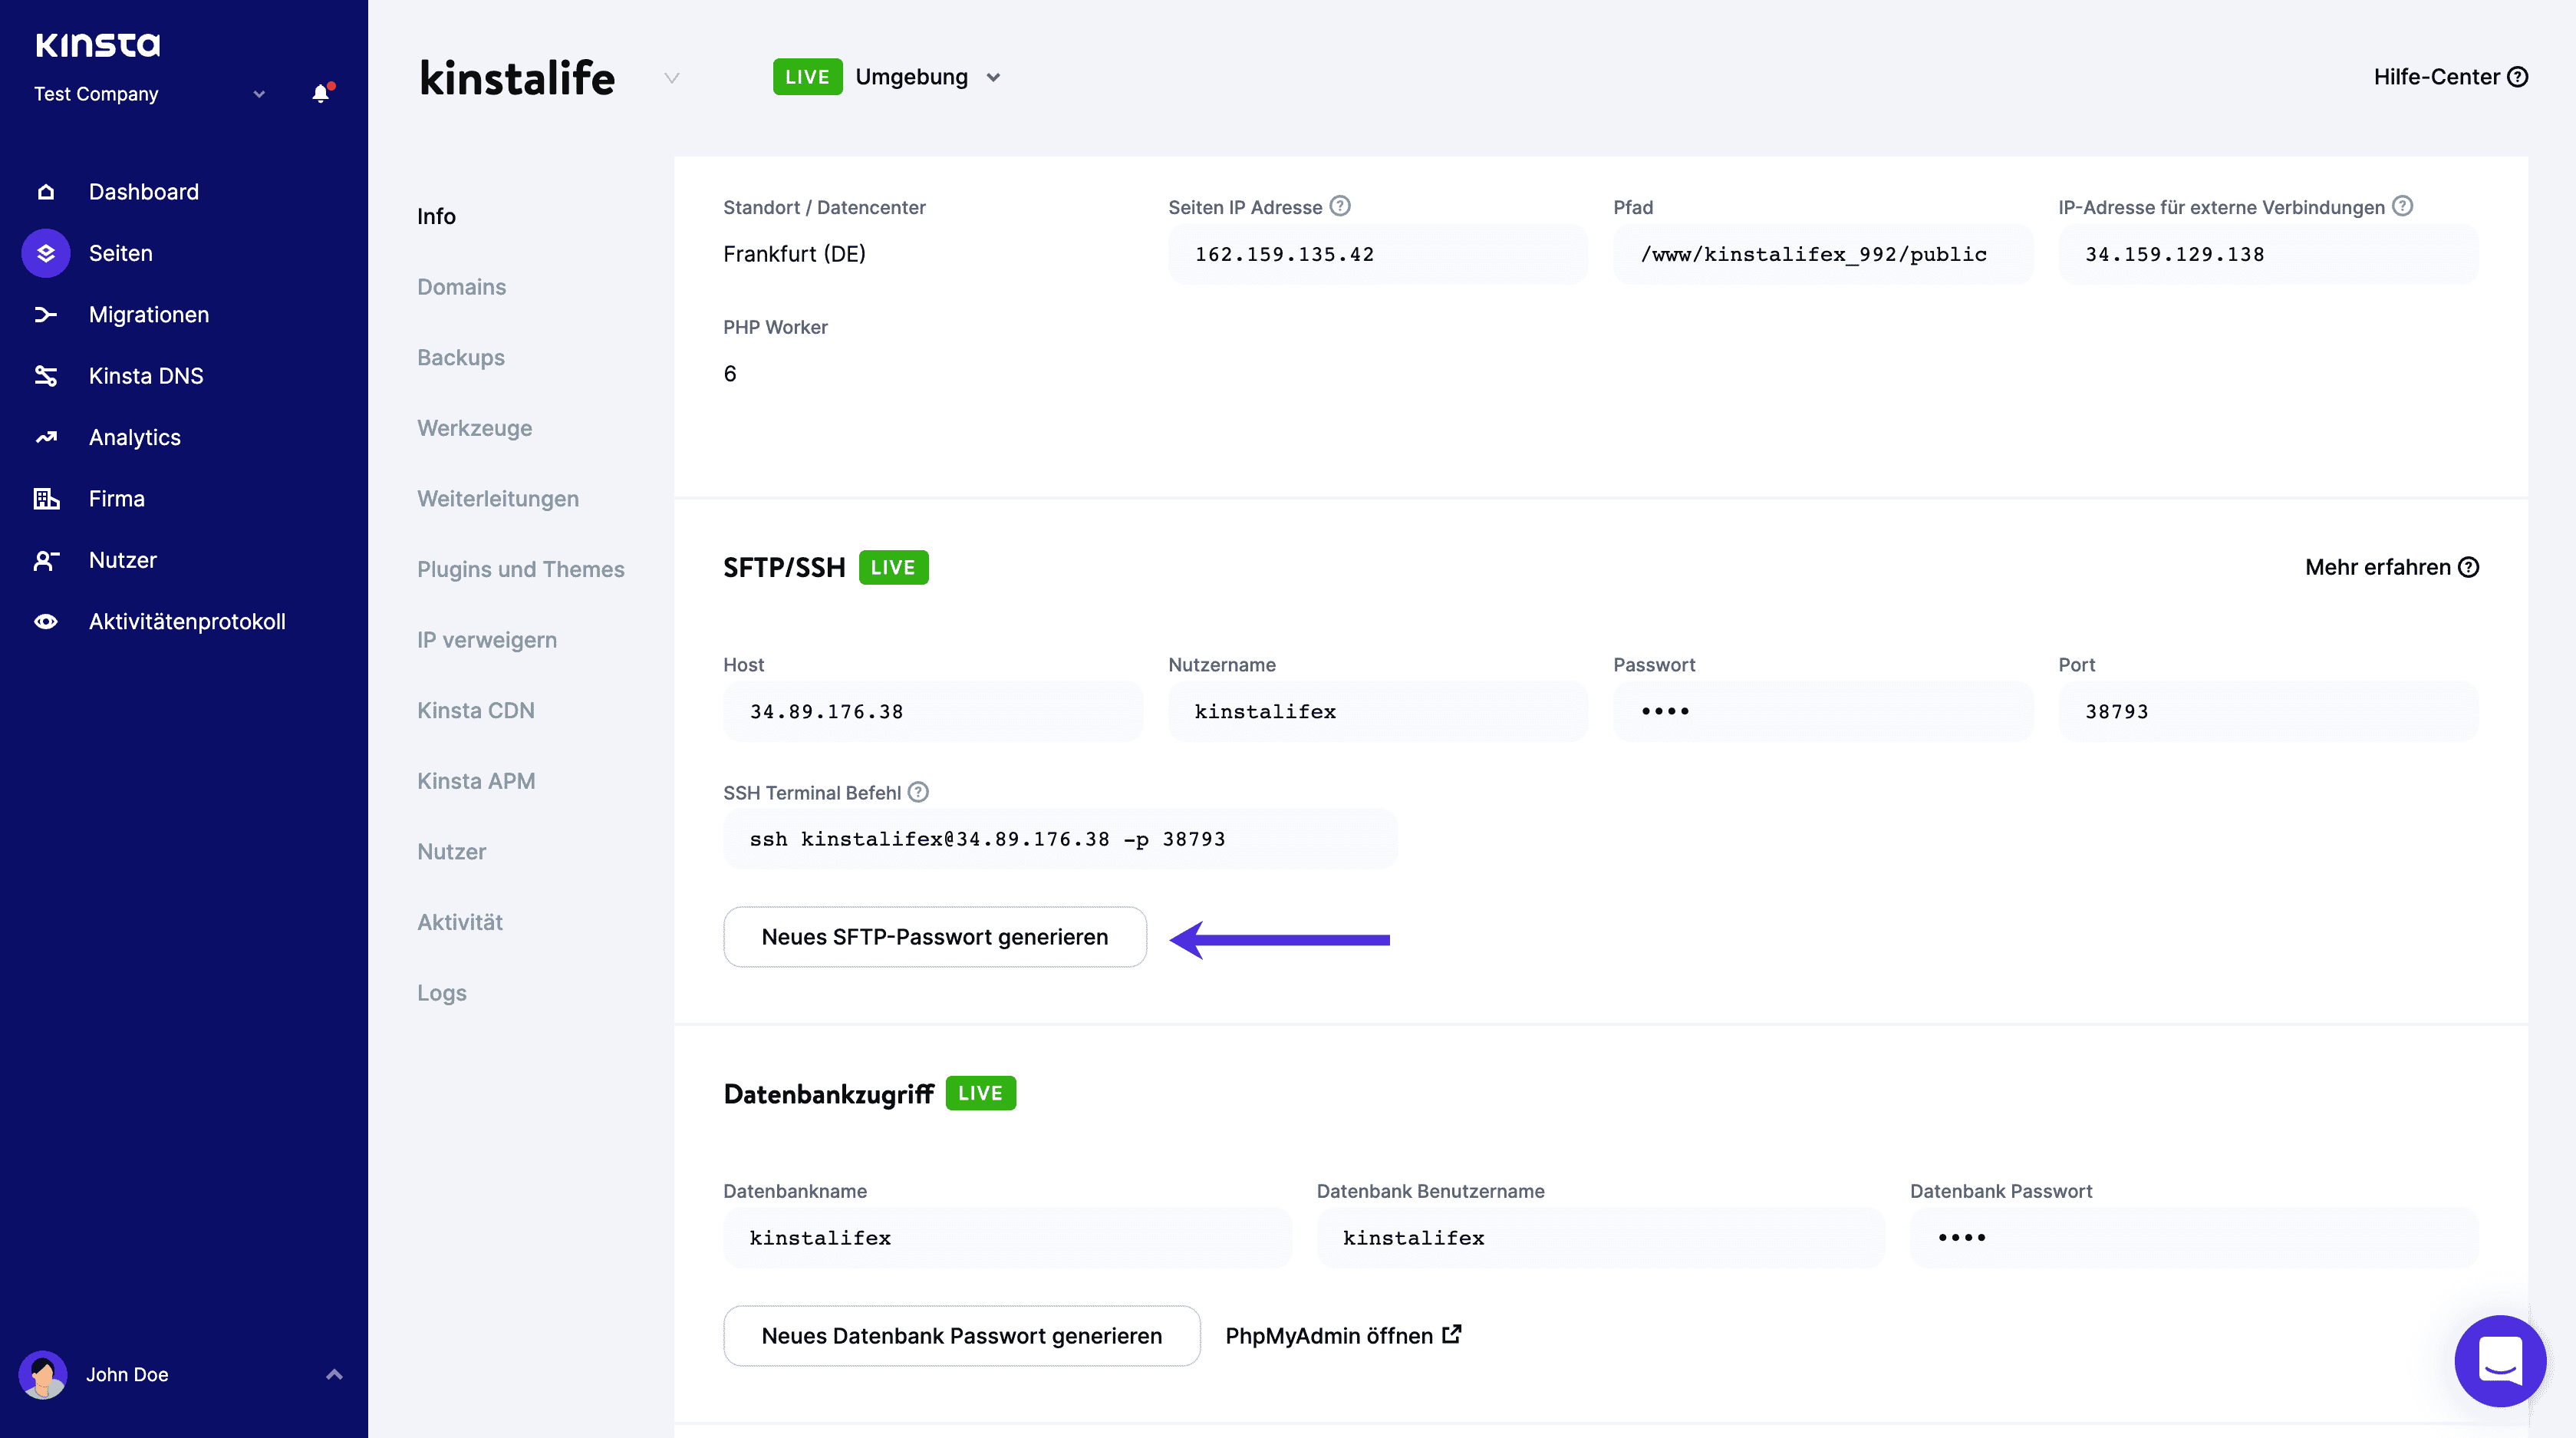Screen dimensions: 2576x1438
Task: Open Dashboard via the home icon
Action: coord(46,191)
